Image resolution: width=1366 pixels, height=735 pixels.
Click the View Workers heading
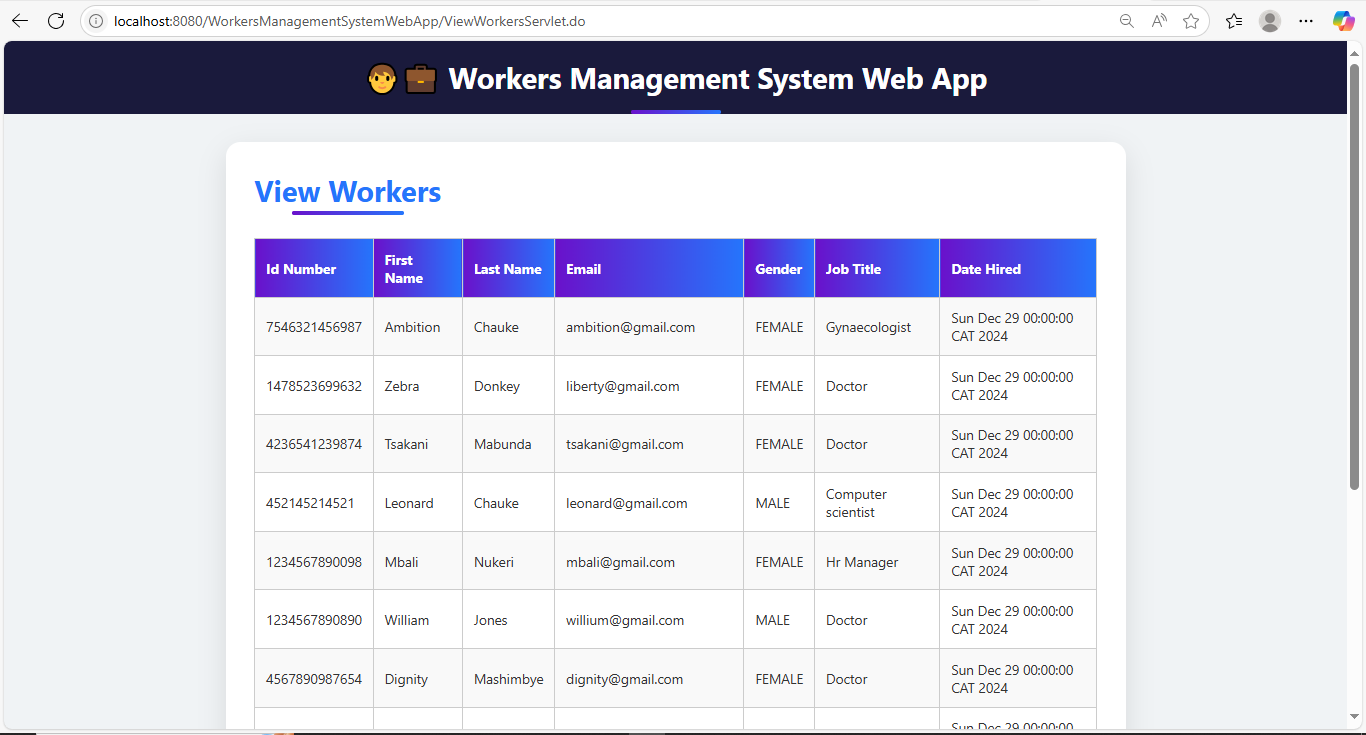coord(347,192)
